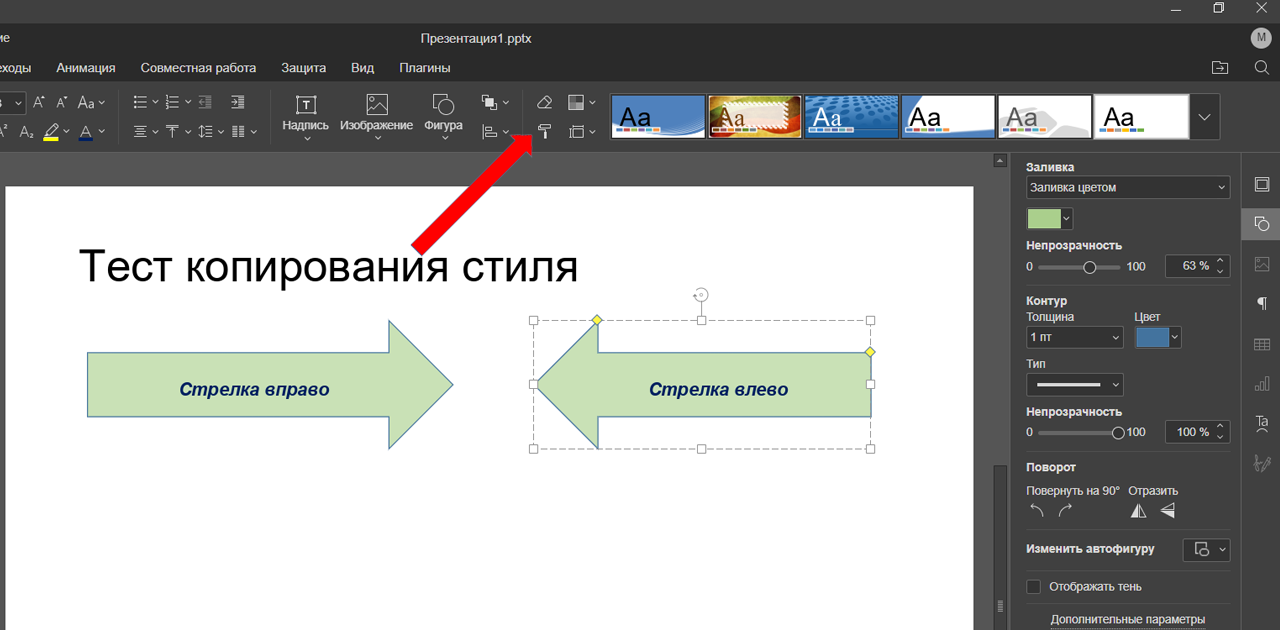
Task: Flip the shape horizontally
Action: click(1138, 511)
